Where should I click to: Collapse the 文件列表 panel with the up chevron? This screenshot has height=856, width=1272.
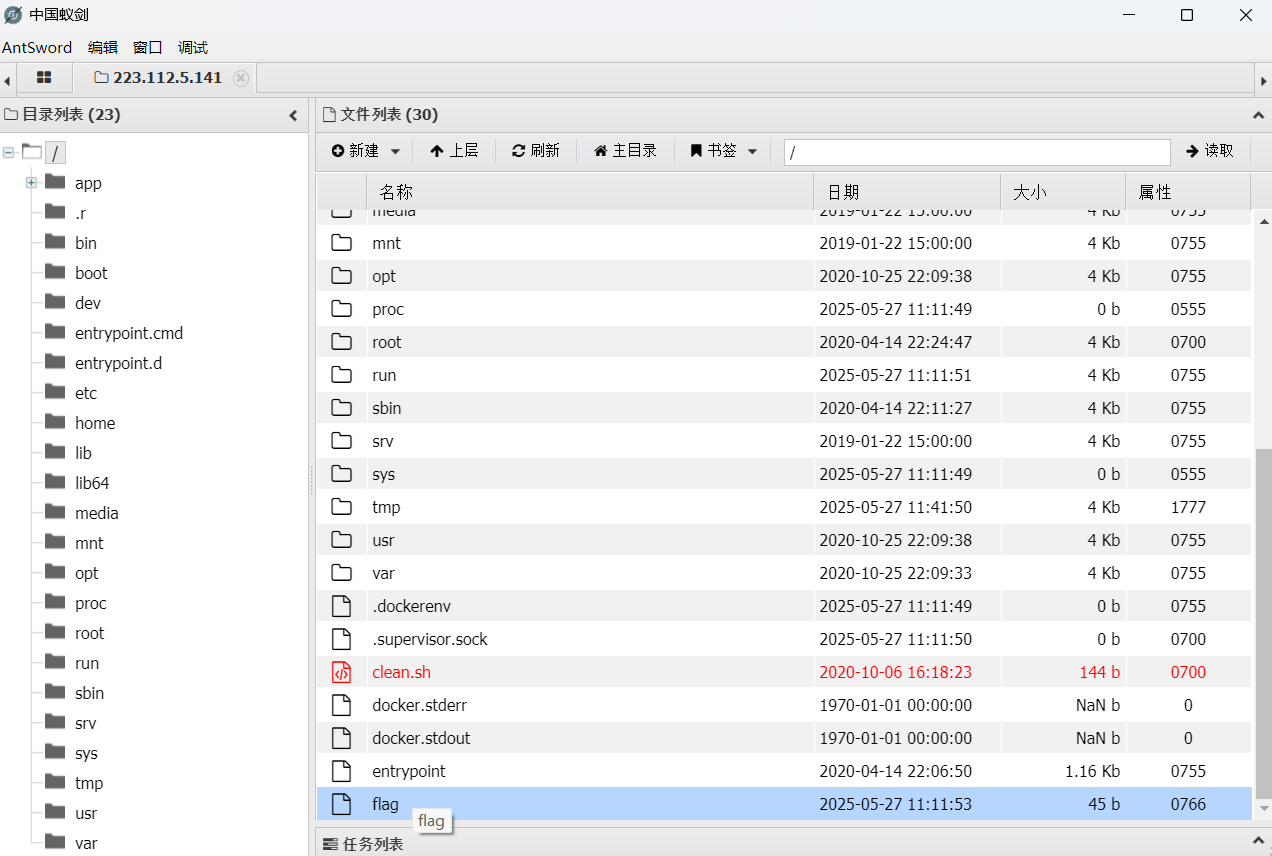[x=1258, y=115]
